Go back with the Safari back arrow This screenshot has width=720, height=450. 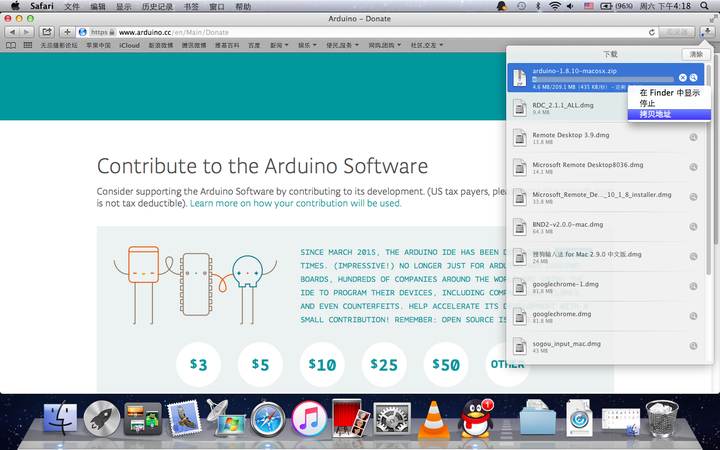point(12,32)
